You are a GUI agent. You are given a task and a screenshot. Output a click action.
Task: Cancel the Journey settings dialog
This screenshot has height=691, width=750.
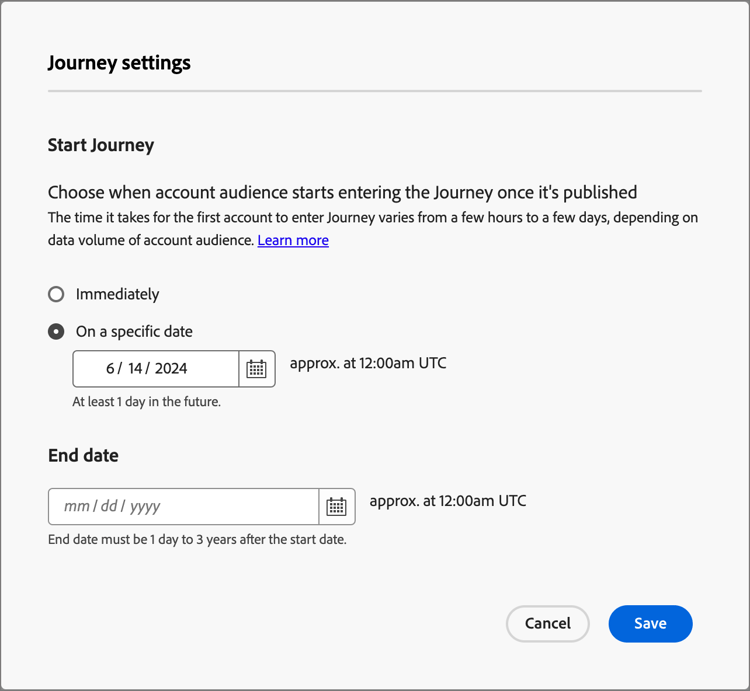pyautogui.click(x=548, y=623)
